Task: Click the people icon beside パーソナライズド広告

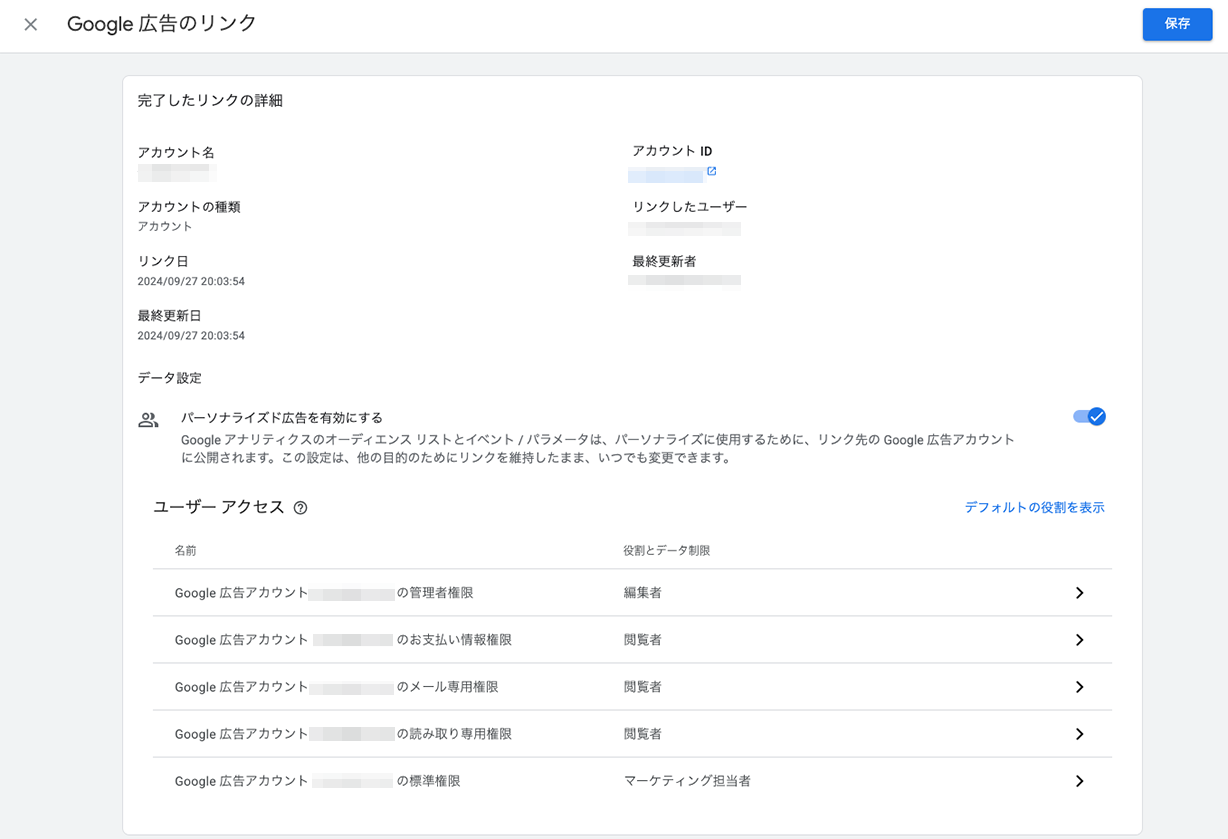Action: [x=148, y=420]
